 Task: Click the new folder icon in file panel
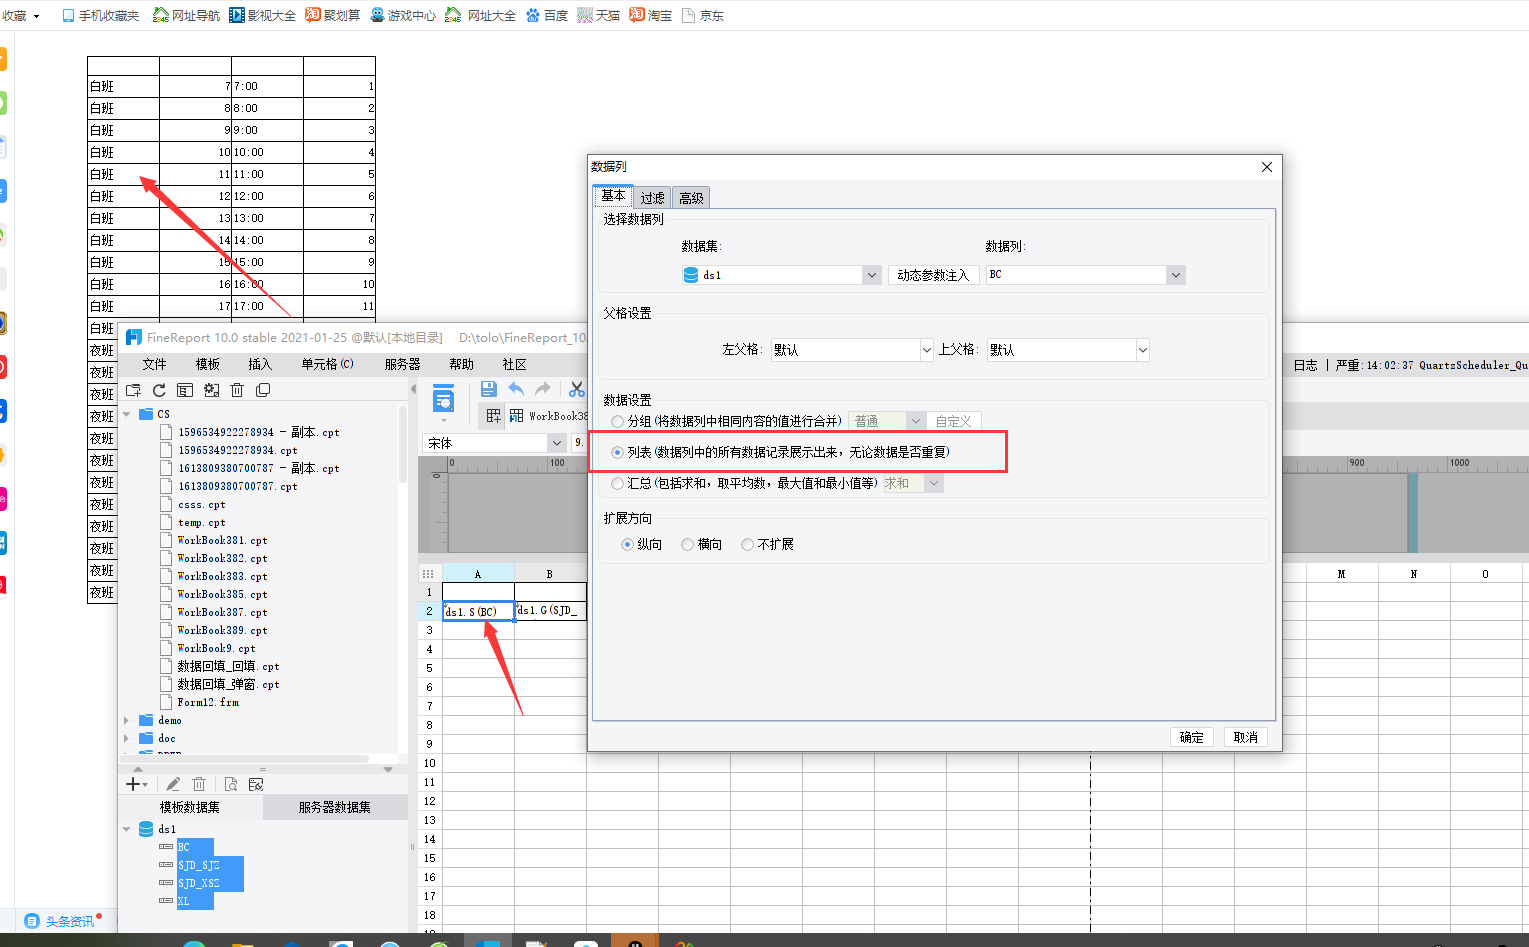coord(133,390)
